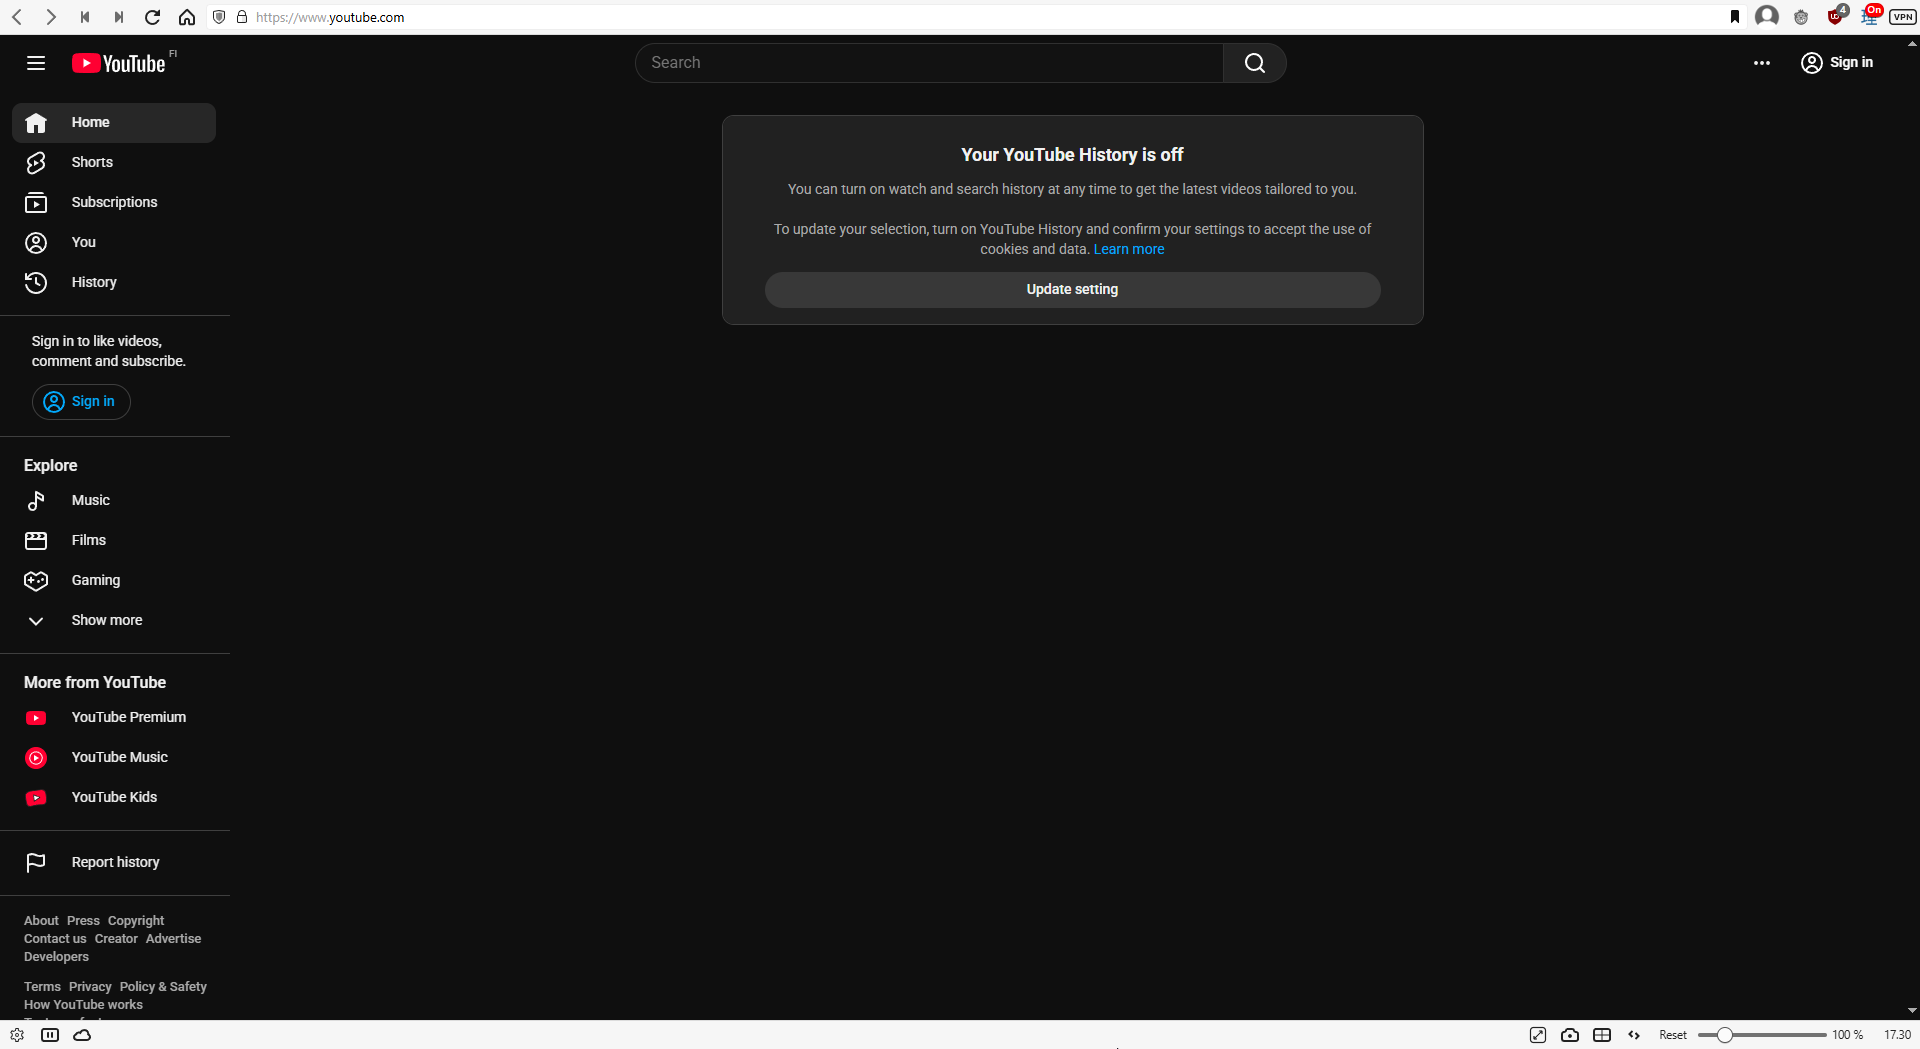Click the Policy & Safety footer link
This screenshot has height=1049, width=1920.
[163, 987]
